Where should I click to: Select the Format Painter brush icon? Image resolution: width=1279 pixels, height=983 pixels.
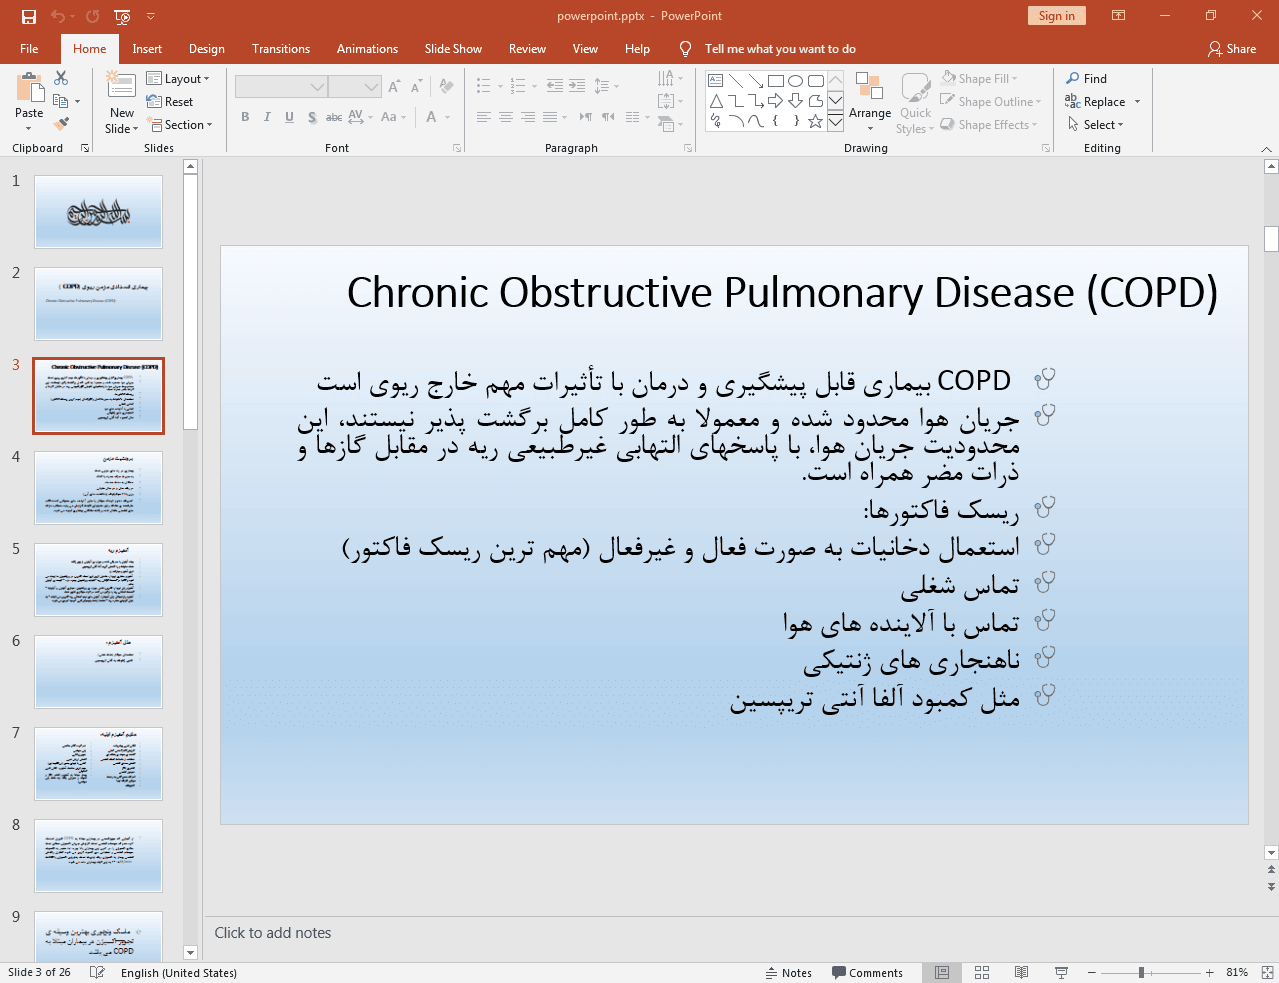point(62,124)
